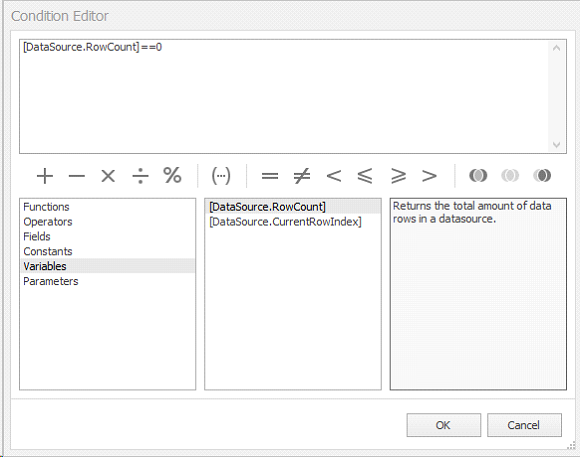Insert the less-than-or-equal operator
Viewport: 581px width, 459px height.
365,176
